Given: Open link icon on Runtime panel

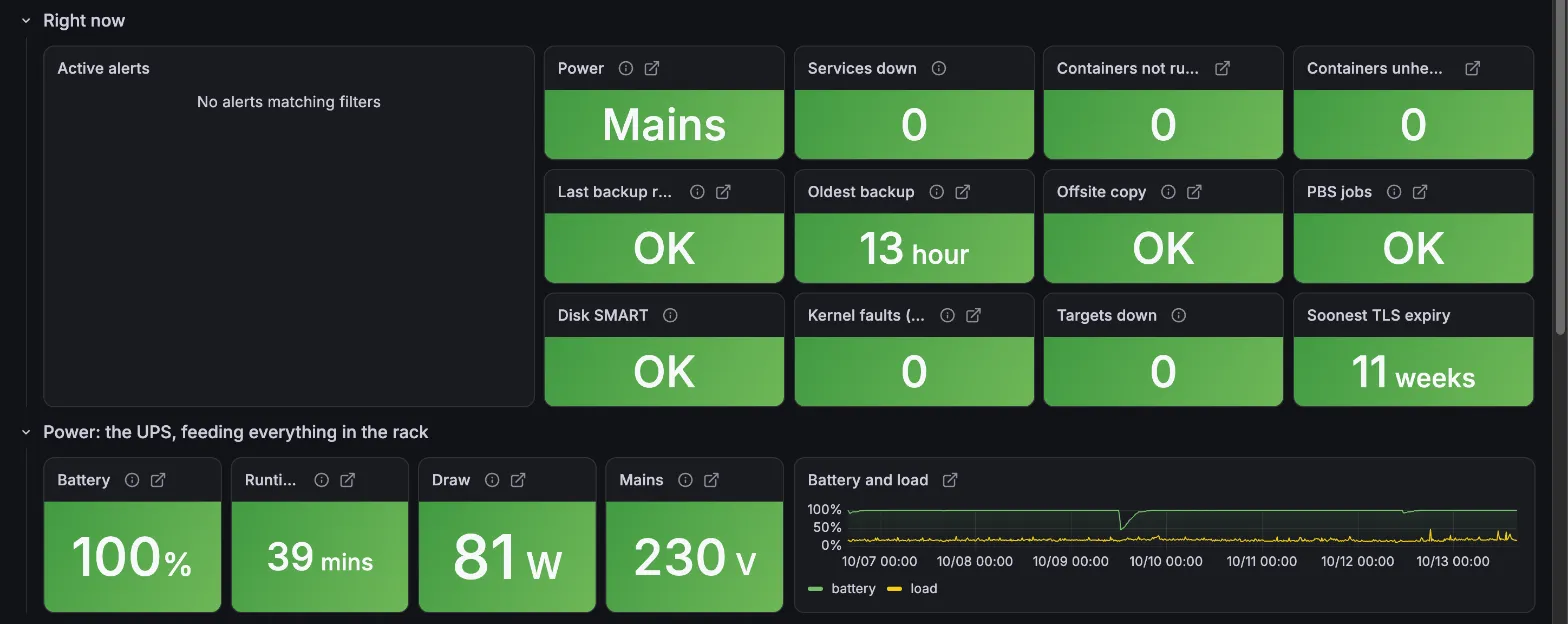Looking at the screenshot, I should click(x=348, y=480).
